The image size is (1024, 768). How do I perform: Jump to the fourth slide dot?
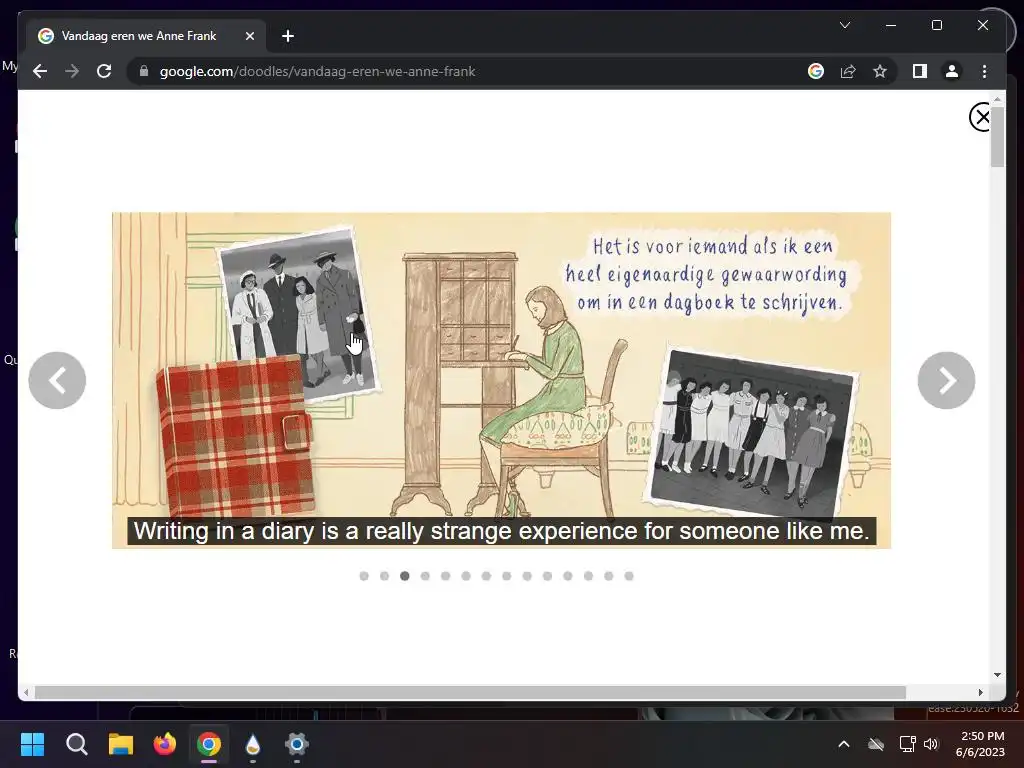click(x=425, y=576)
